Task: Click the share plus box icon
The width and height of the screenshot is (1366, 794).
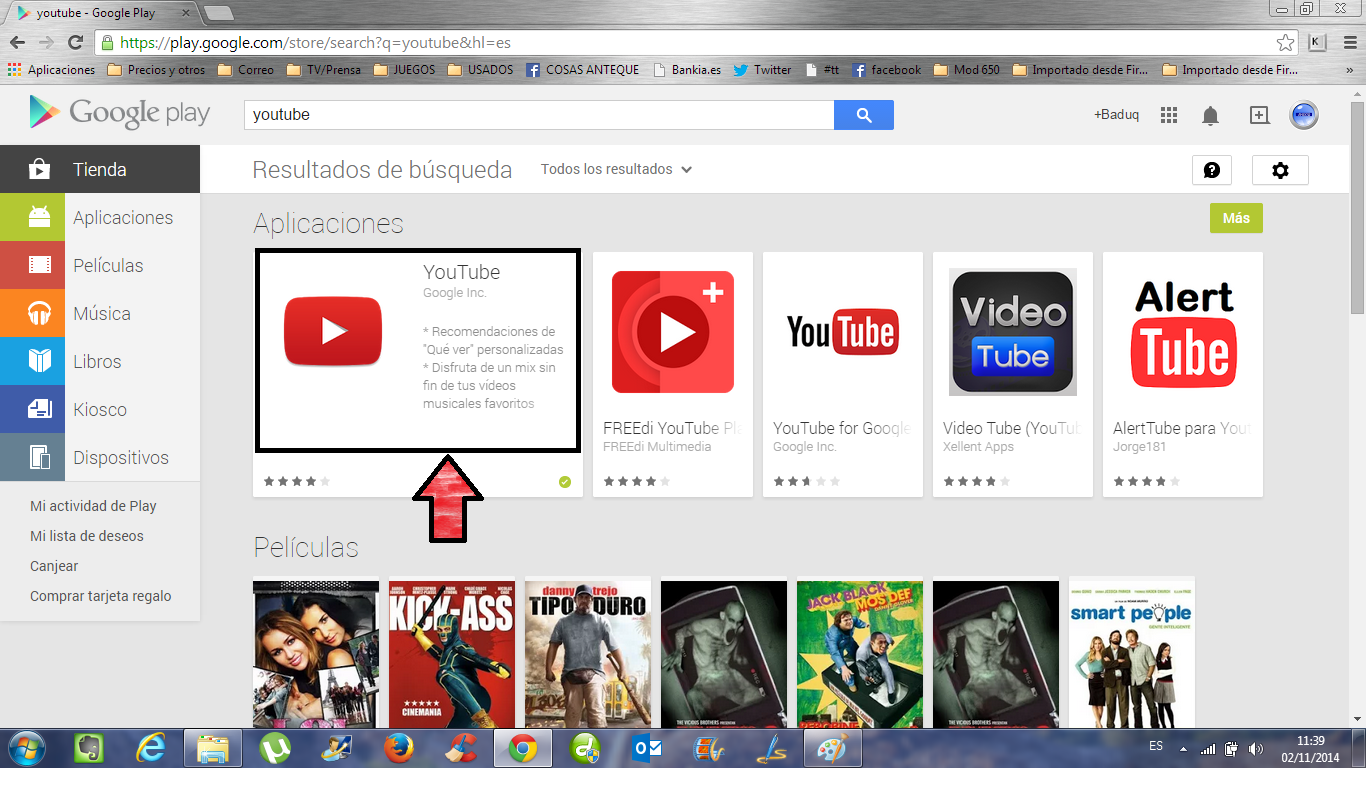Action: point(1259,115)
